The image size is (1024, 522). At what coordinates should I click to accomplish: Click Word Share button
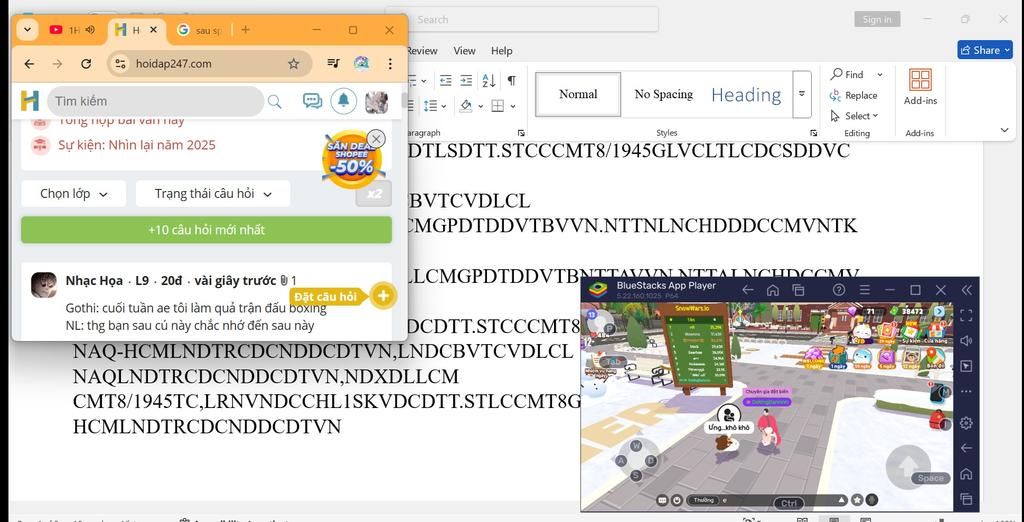(x=985, y=50)
